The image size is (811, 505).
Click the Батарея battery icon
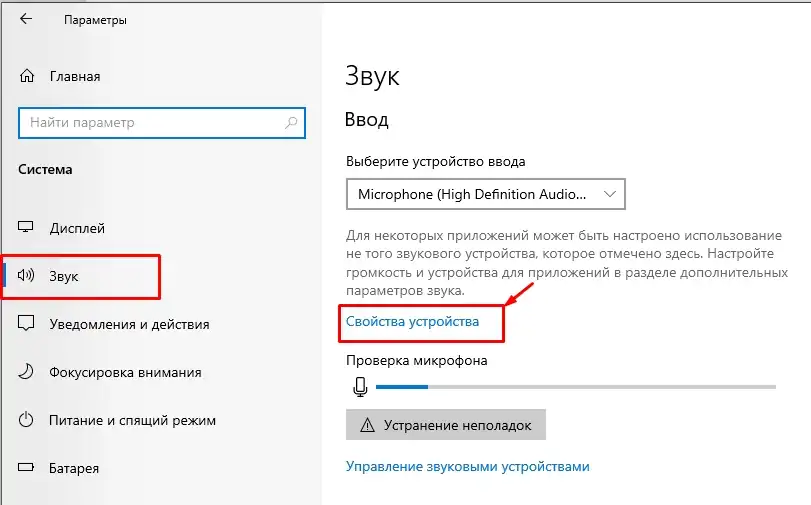(27, 468)
